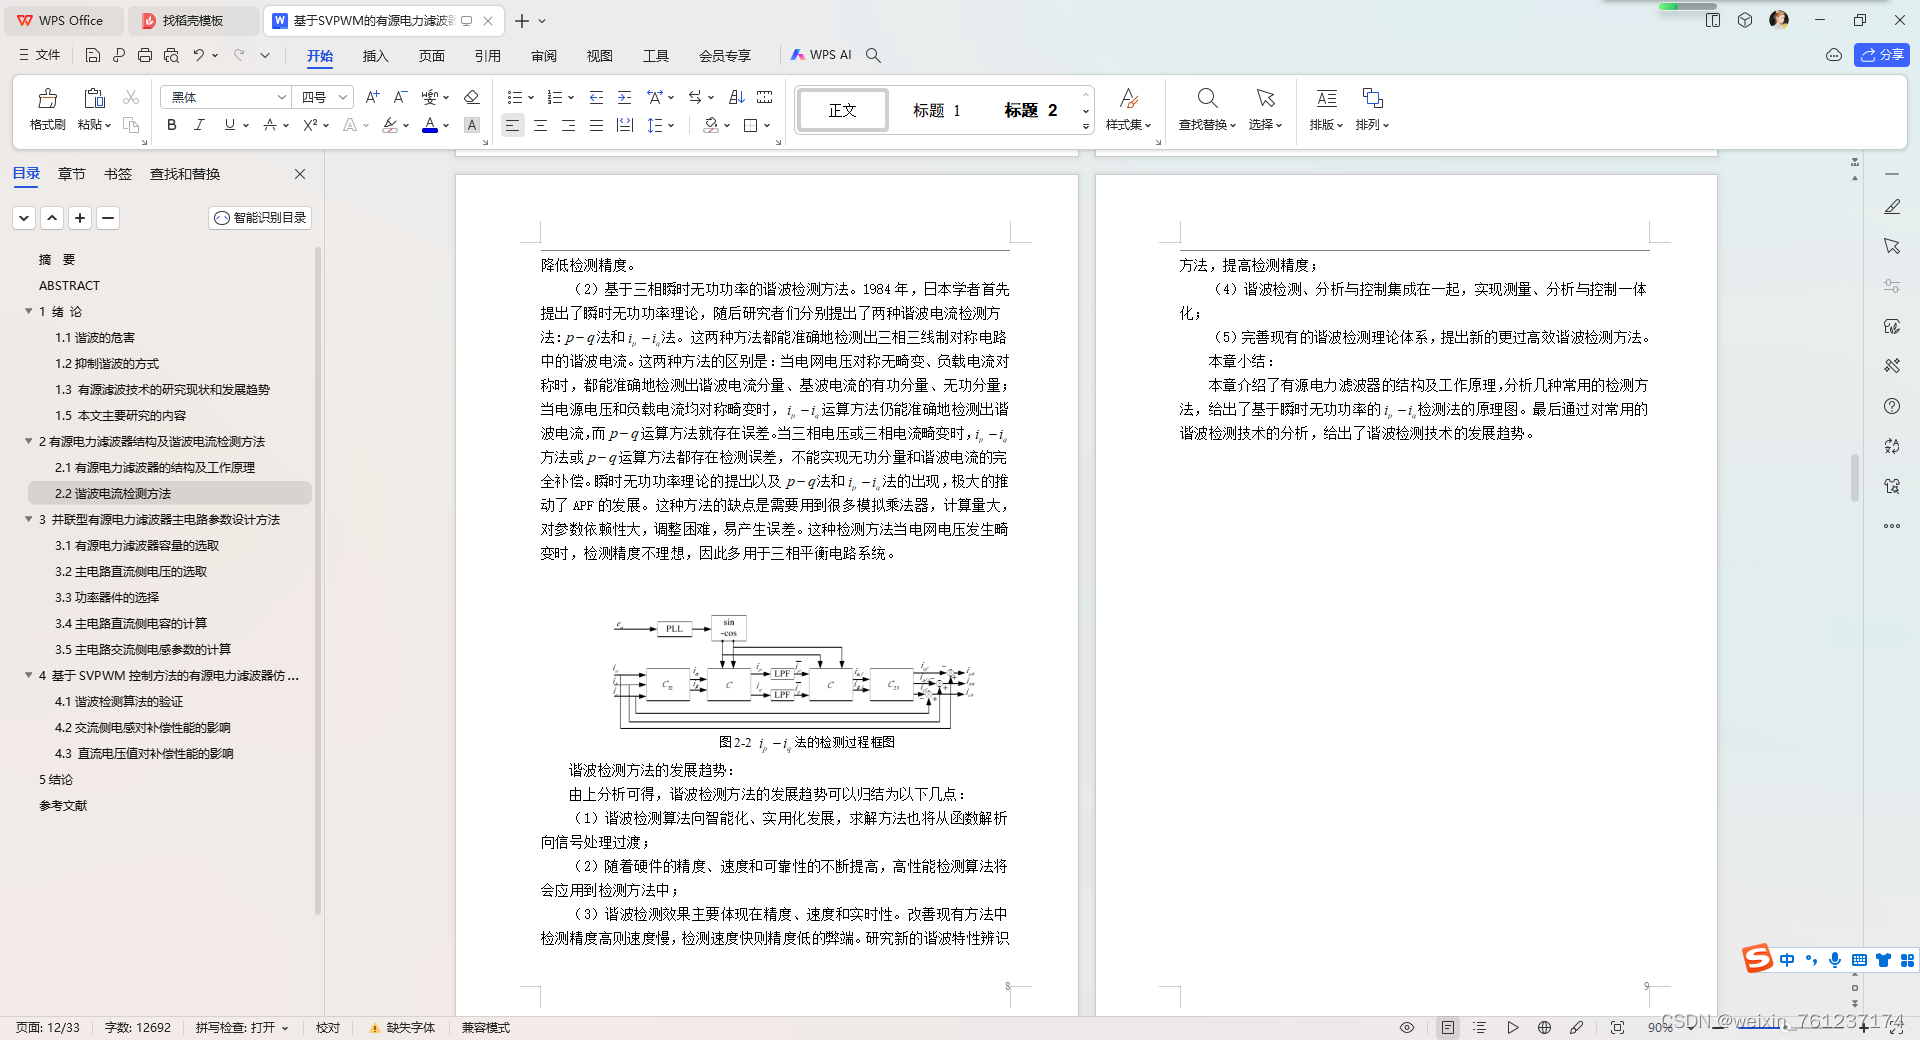Open the 视图 ribbon tab

tap(599, 55)
